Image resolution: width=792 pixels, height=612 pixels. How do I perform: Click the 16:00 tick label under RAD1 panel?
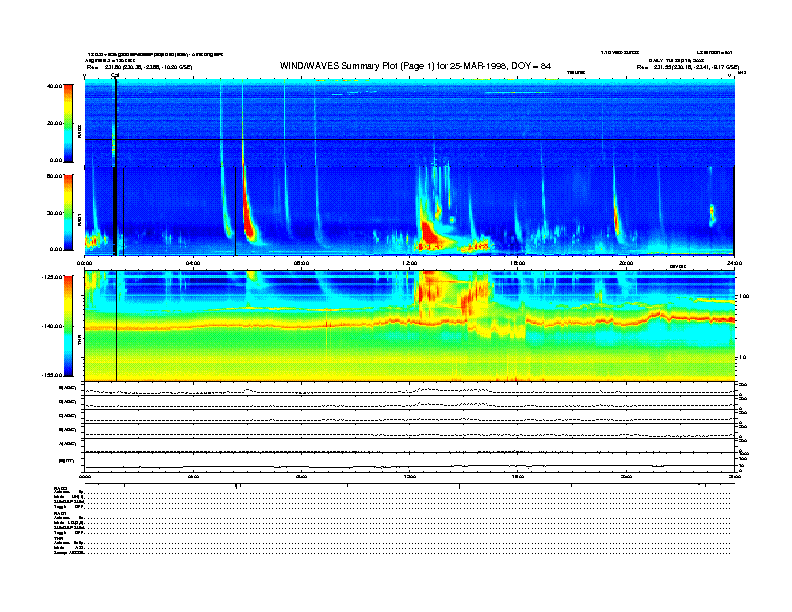[518, 263]
